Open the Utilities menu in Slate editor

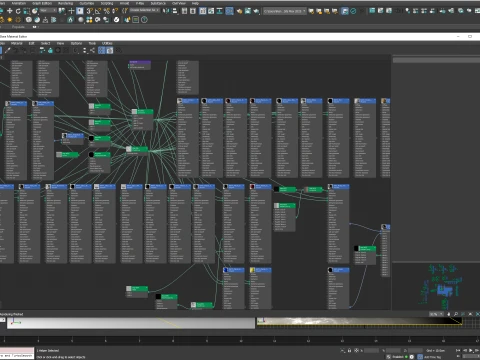107,43
